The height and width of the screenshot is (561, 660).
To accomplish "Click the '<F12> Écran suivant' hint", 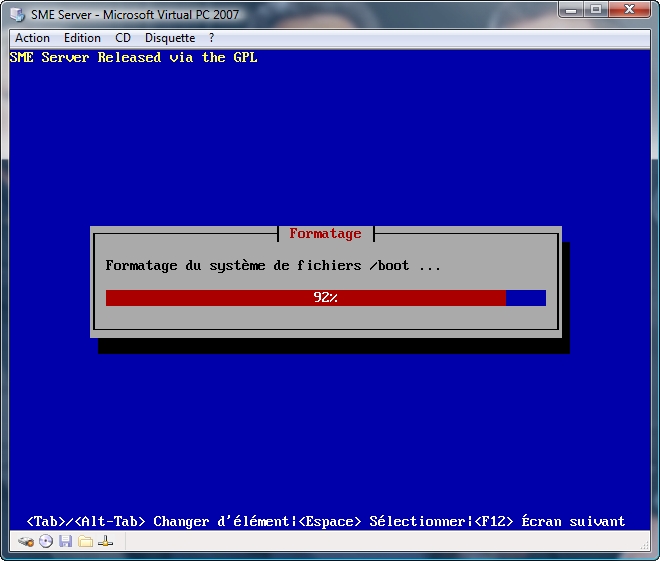I will (550, 521).
